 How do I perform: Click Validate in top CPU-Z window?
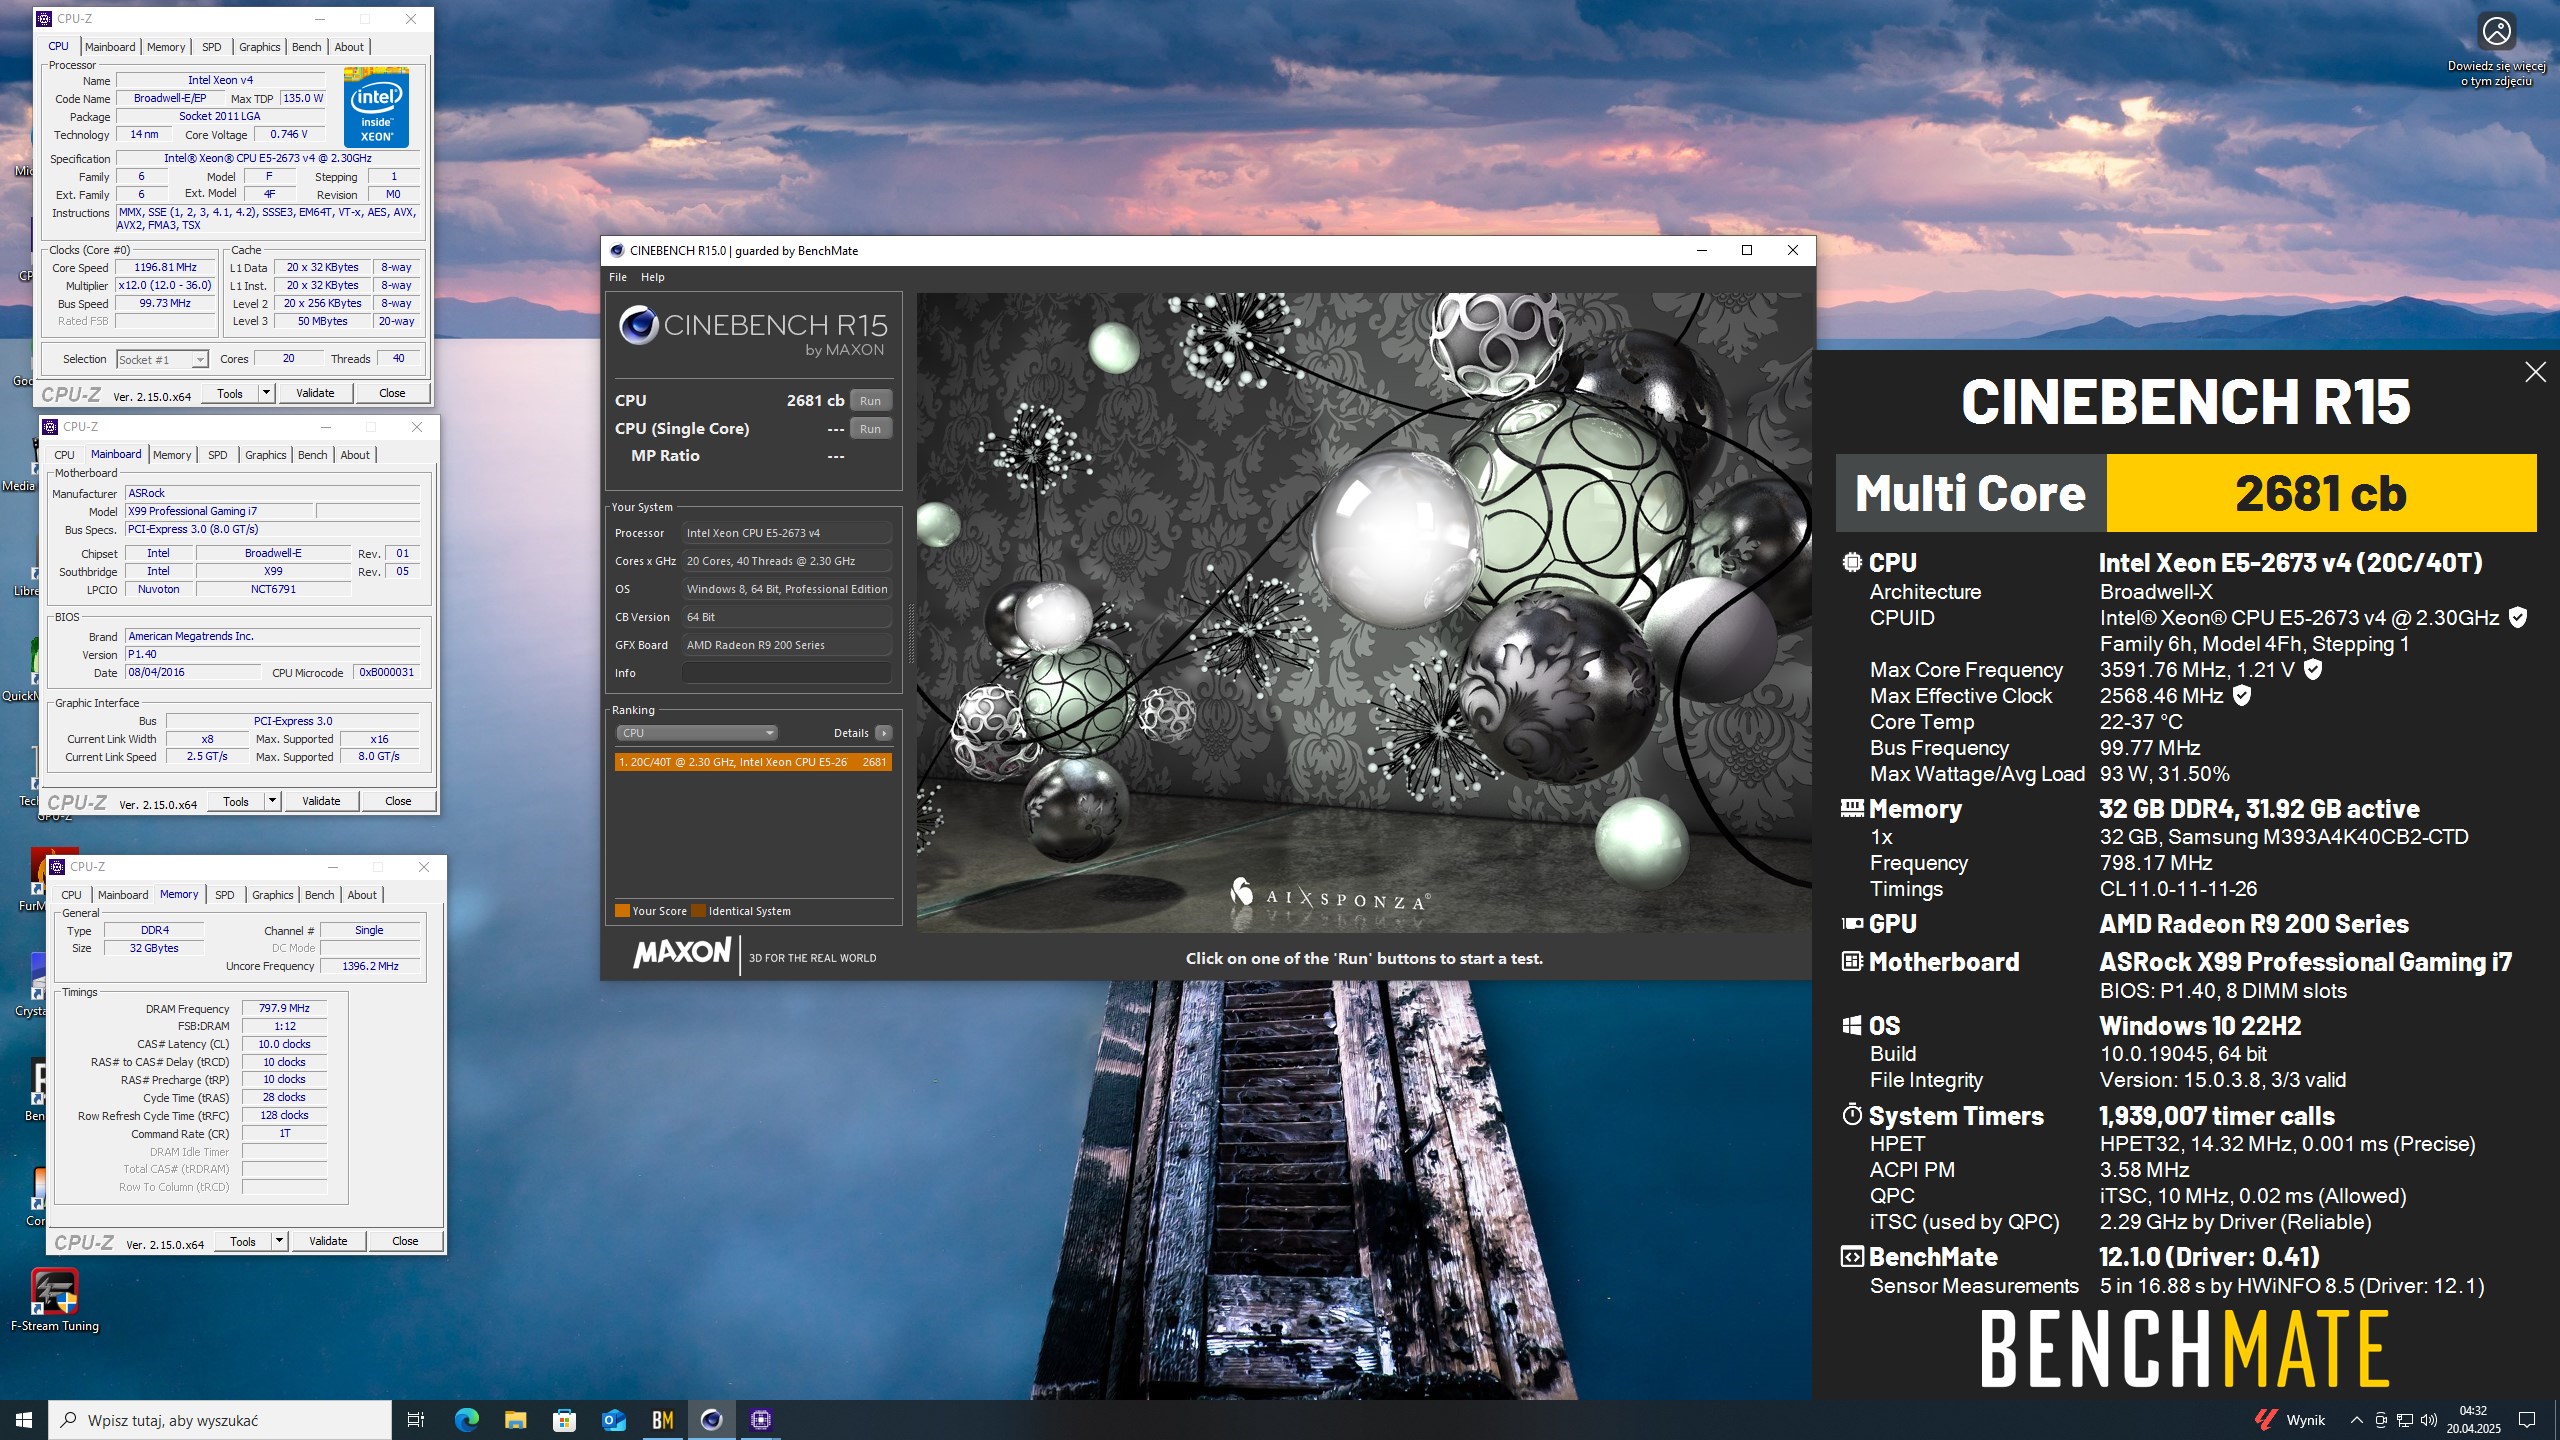tap(315, 393)
